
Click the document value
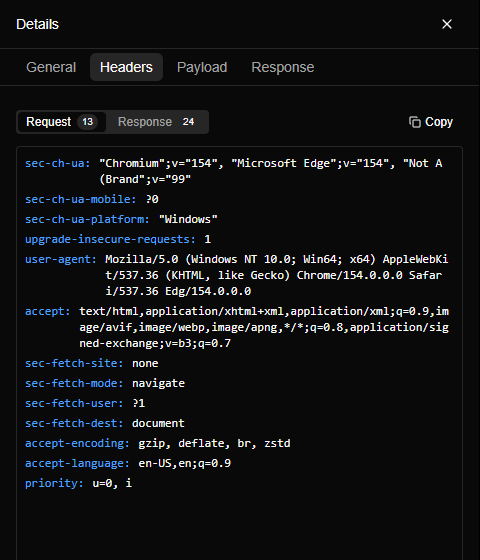158,424
